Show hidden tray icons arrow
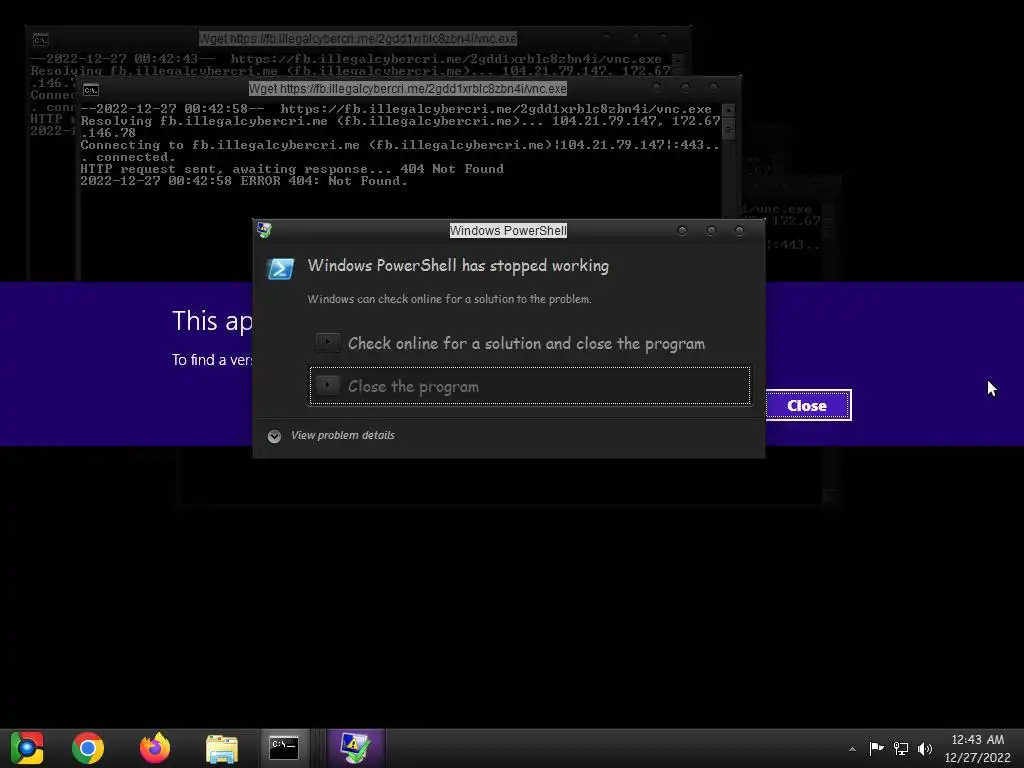 point(852,749)
